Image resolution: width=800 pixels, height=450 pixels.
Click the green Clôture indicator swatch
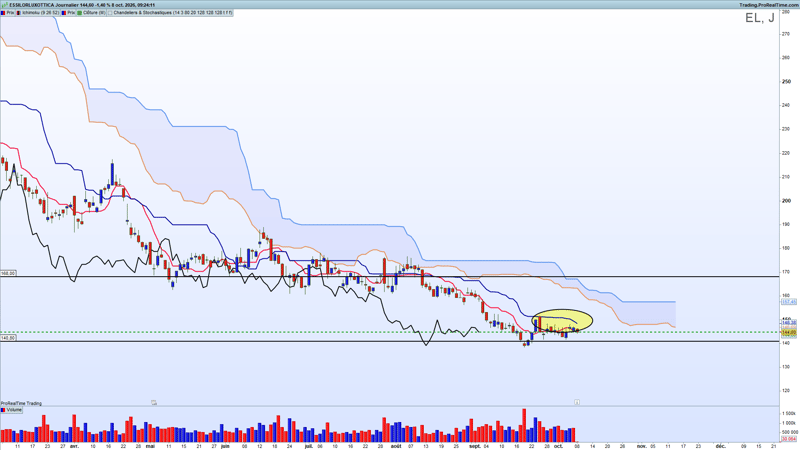point(80,13)
